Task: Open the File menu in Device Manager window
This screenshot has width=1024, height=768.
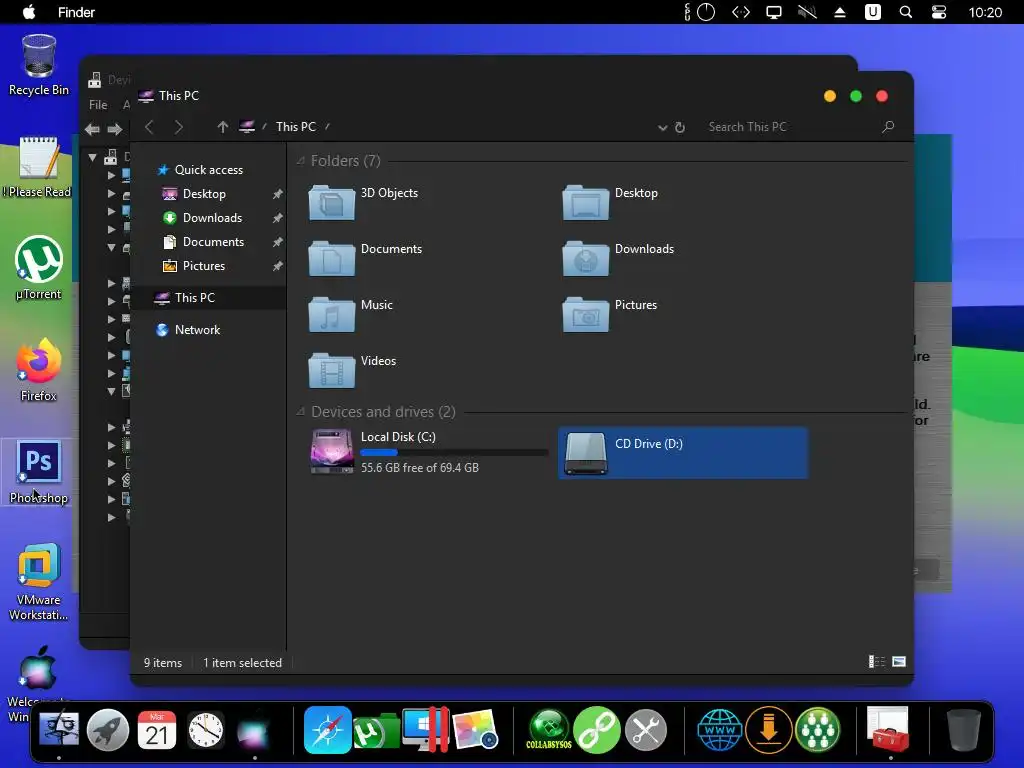Action: pos(98,104)
